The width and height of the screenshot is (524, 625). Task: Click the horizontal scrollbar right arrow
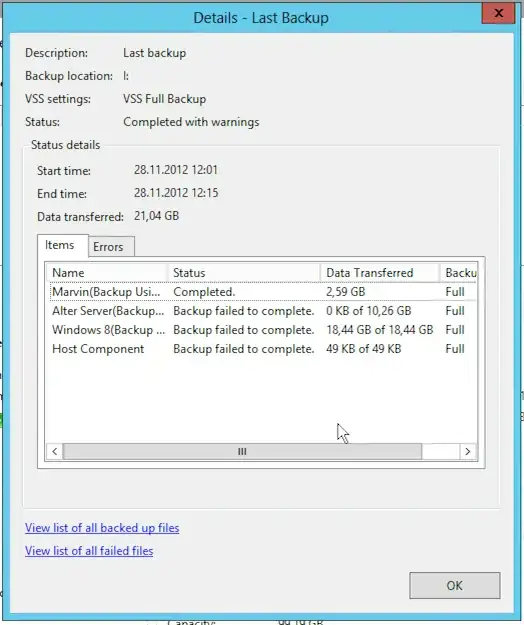click(x=468, y=452)
